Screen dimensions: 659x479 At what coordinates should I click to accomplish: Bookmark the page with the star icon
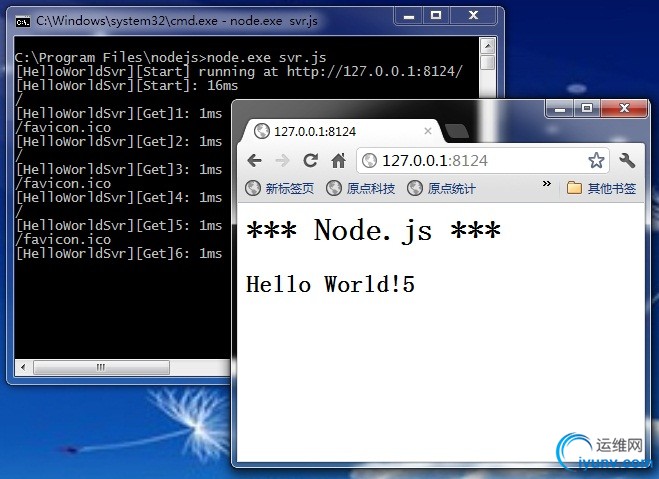(x=596, y=161)
